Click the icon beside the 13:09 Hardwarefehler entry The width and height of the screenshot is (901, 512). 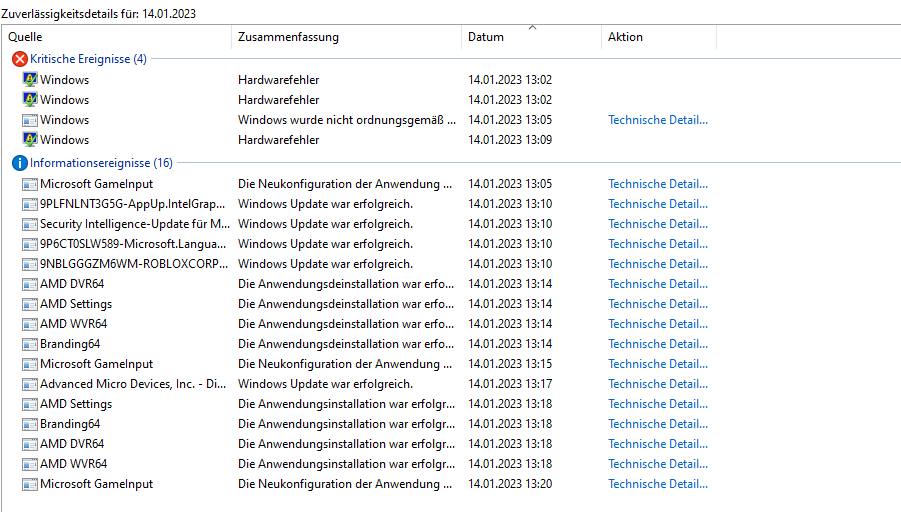click(x=30, y=140)
